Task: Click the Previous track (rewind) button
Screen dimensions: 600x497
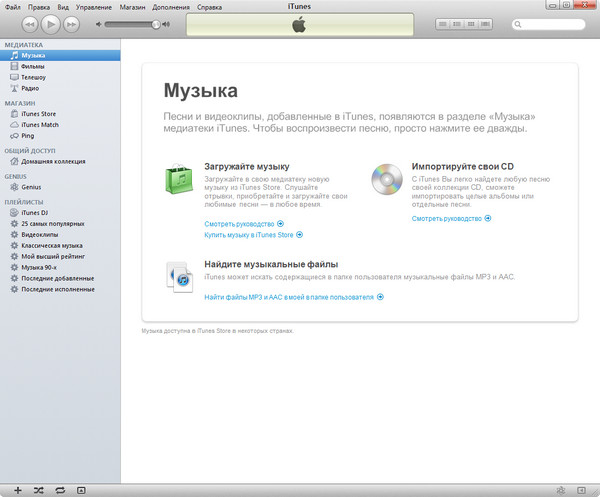Action: coord(29,24)
